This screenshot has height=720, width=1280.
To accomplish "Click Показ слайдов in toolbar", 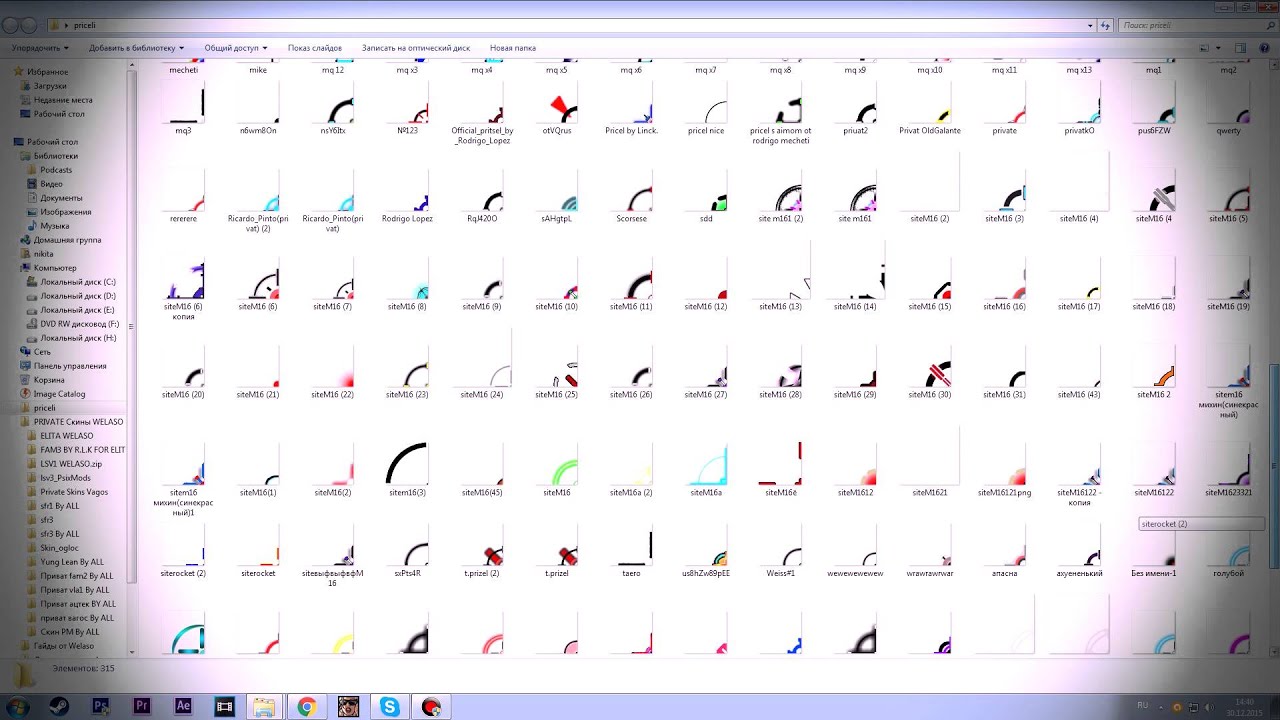I will tap(315, 48).
